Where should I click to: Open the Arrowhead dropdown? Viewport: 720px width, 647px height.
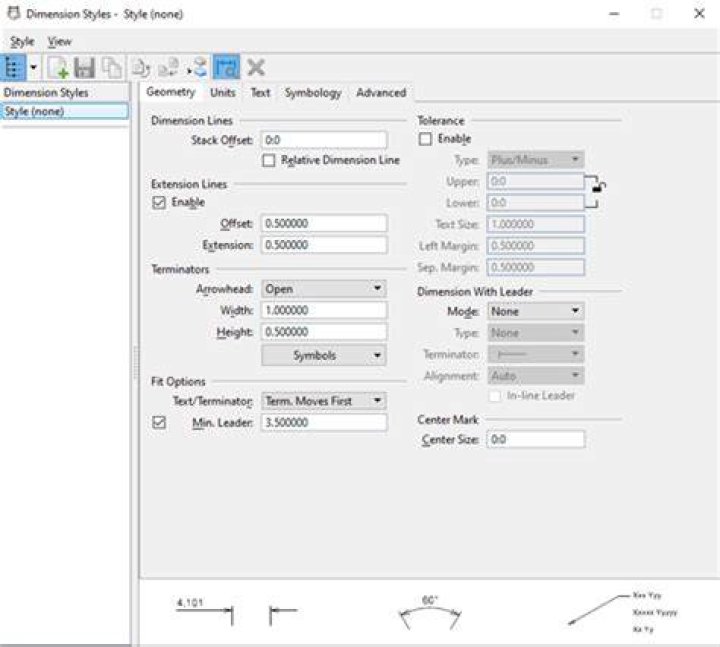point(324,289)
